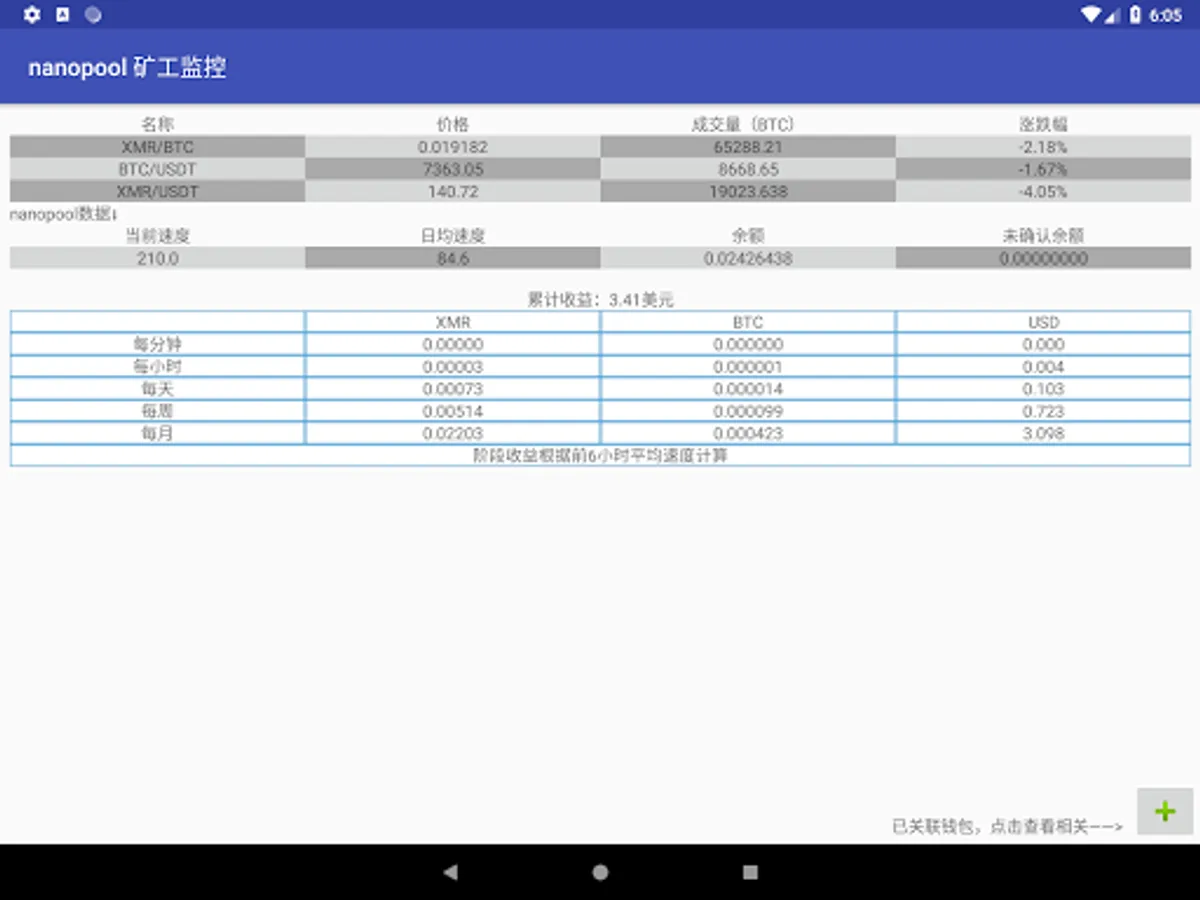This screenshot has width=1200, height=900.
Task: Tap volume value 8668.65
Action: tap(748, 169)
